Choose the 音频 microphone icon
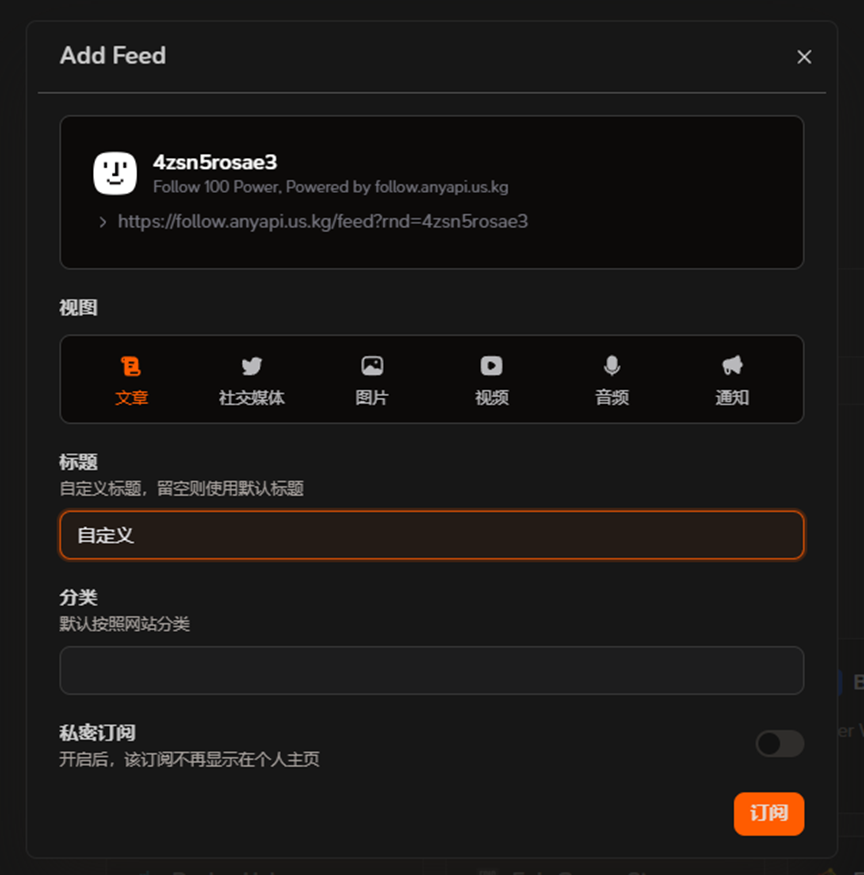Screen dimensions: 864x875 tap(612, 366)
